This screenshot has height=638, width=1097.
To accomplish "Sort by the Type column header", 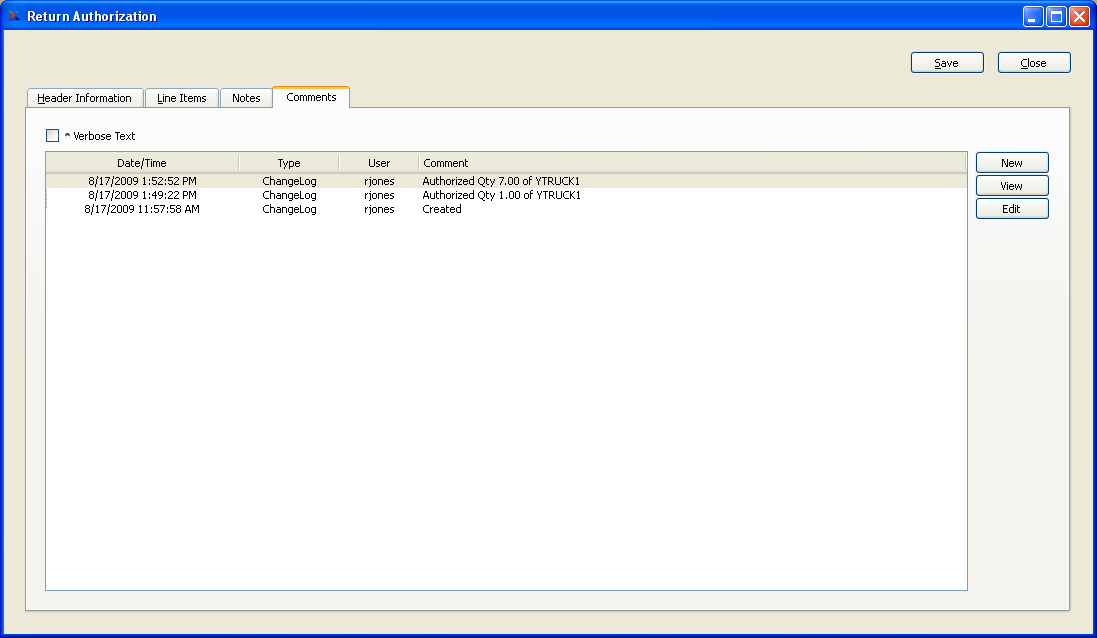I will tap(289, 163).
